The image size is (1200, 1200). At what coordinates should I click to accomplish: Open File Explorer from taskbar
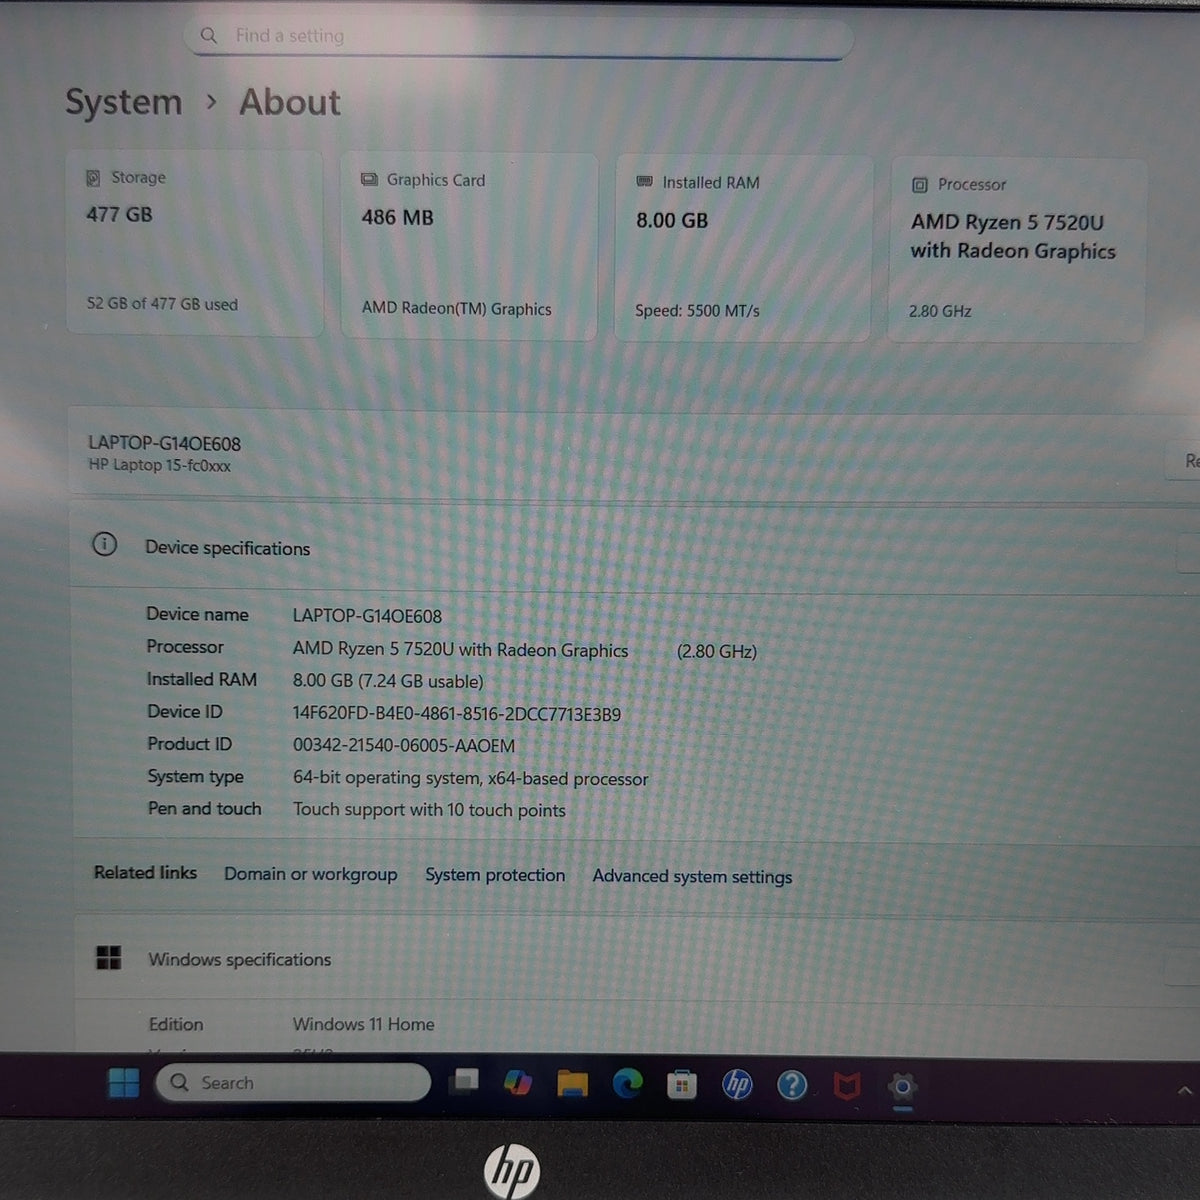(572, 1084)
